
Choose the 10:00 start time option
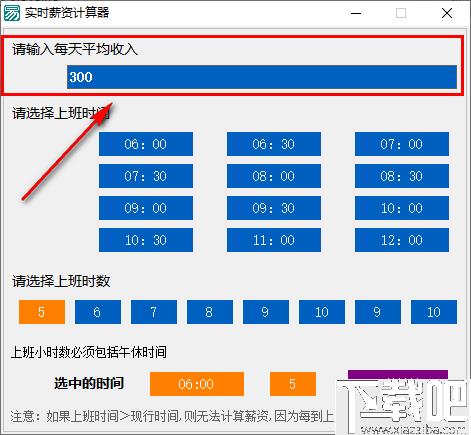[402, 208]
